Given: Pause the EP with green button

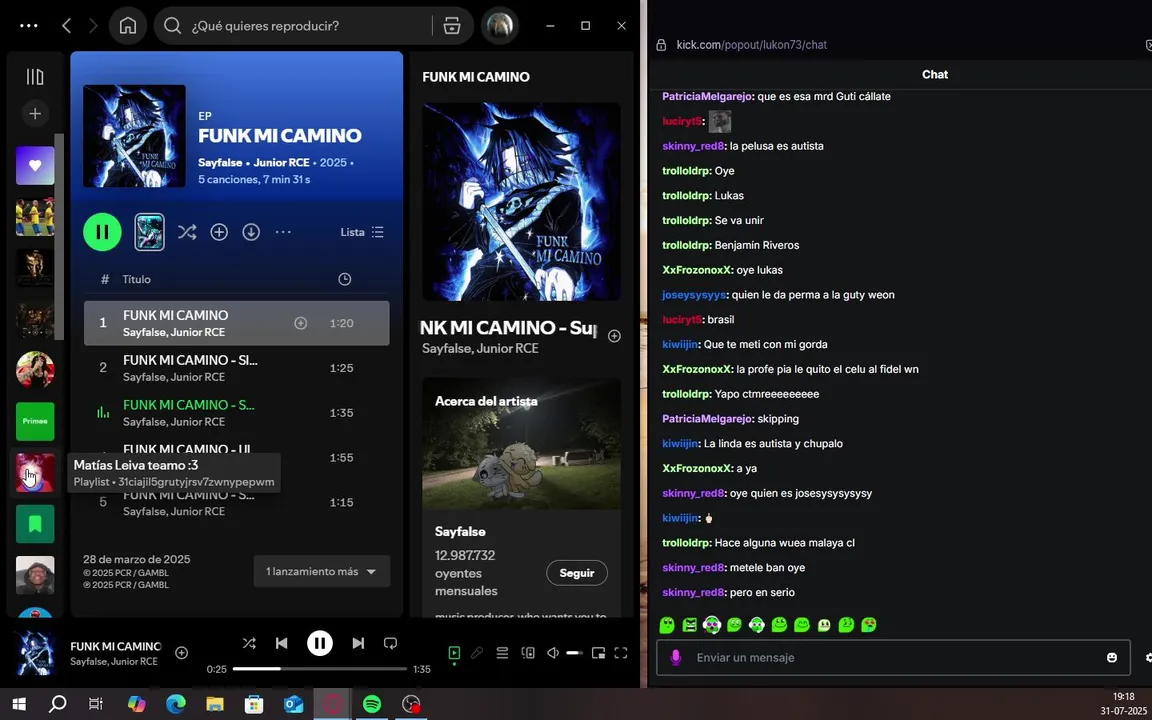Looking at the screenshot, I should click(102, 232).
